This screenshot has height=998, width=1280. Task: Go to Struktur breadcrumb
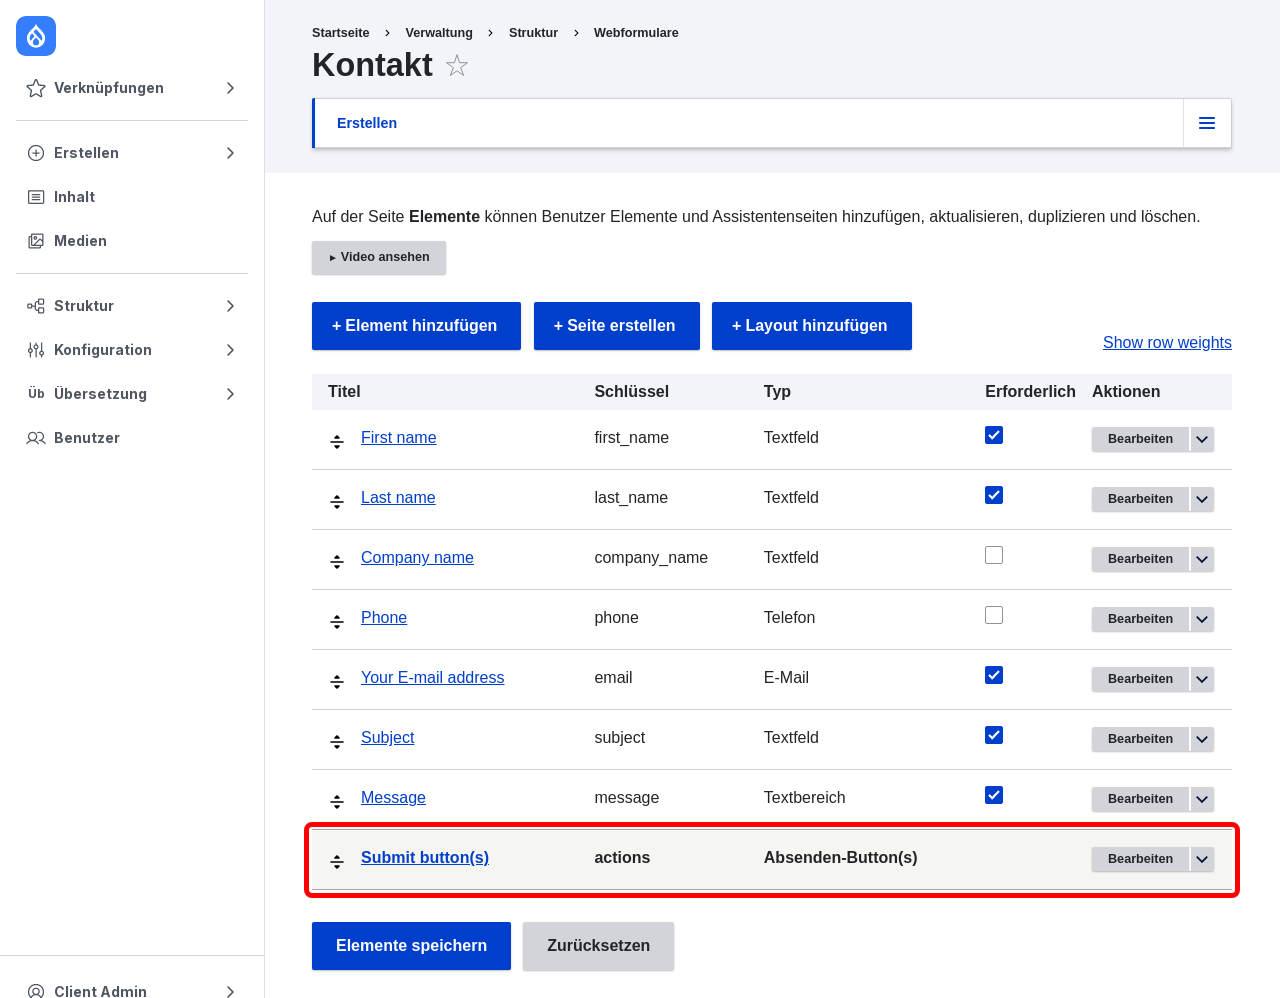[x=533, y=33]
